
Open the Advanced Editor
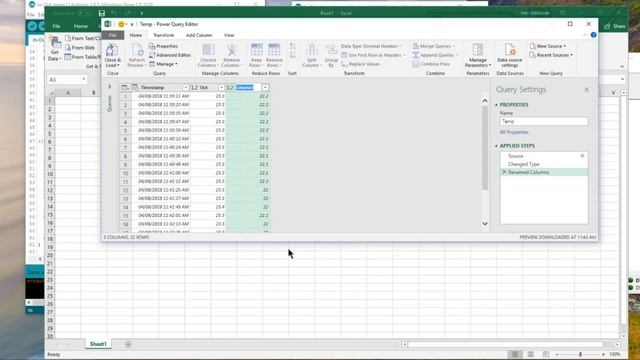[170, 55]
